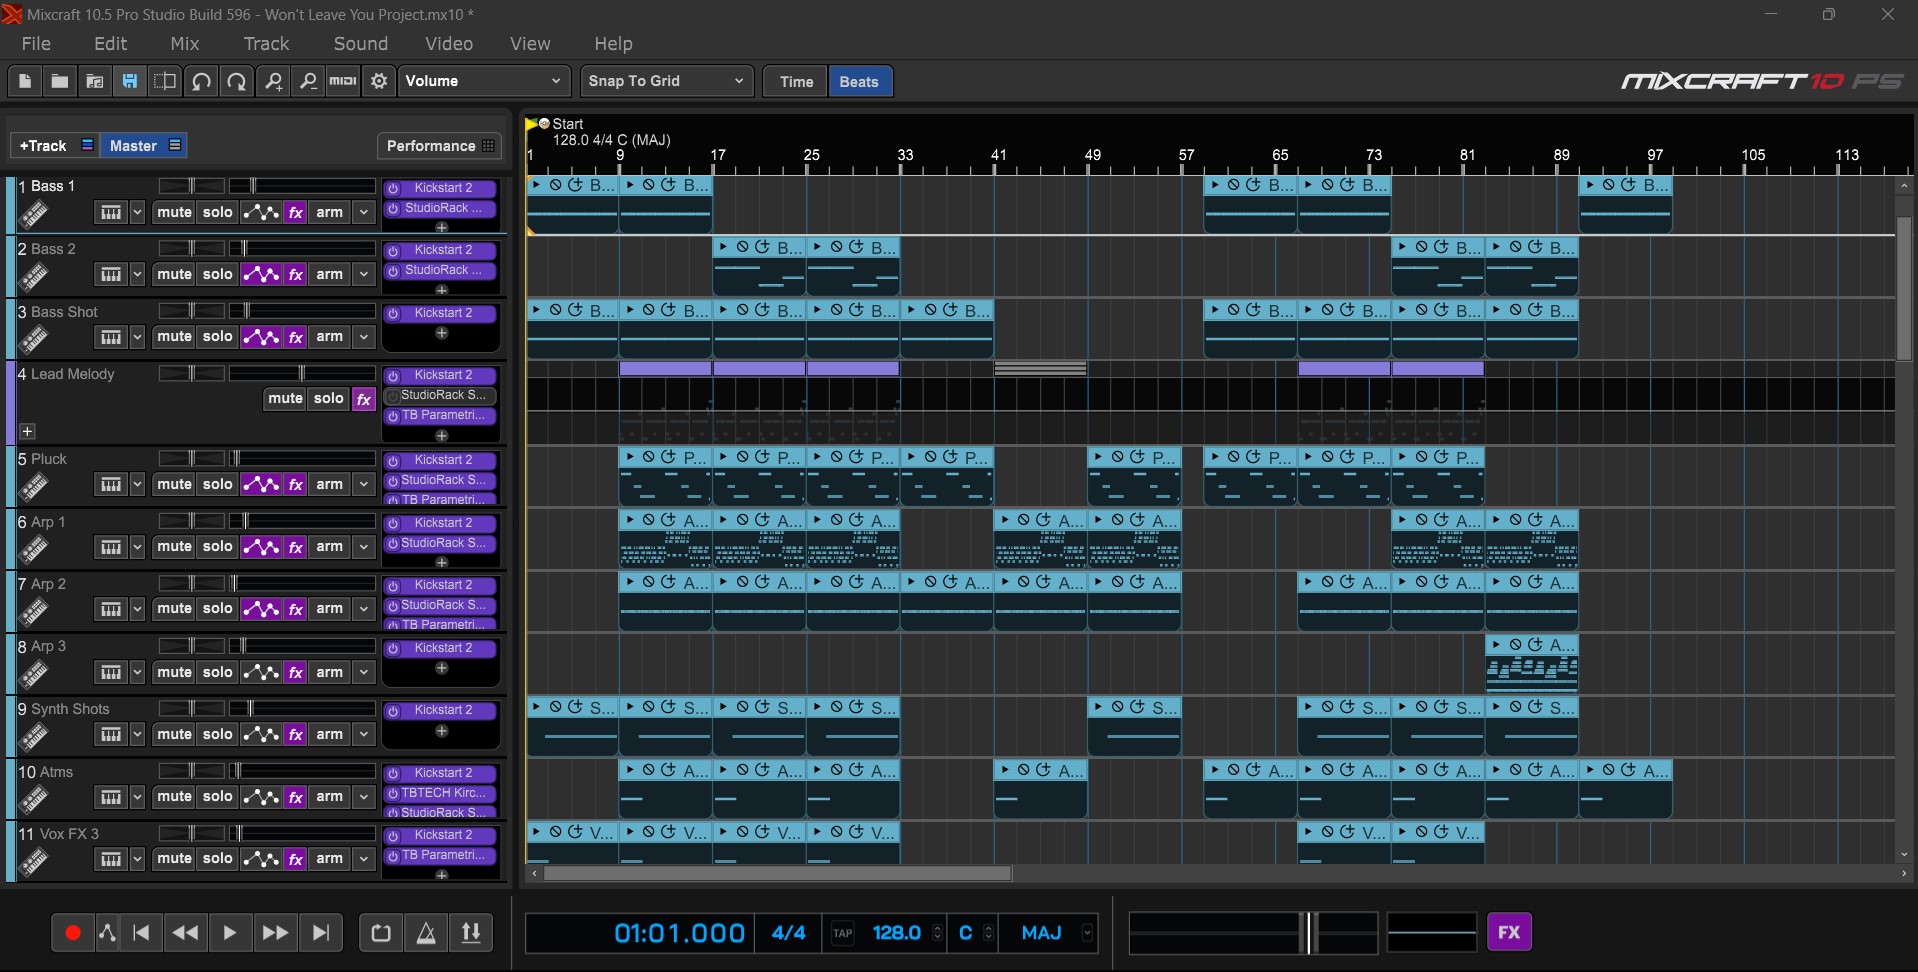Click the undo arrow icon

coord(201,81)
